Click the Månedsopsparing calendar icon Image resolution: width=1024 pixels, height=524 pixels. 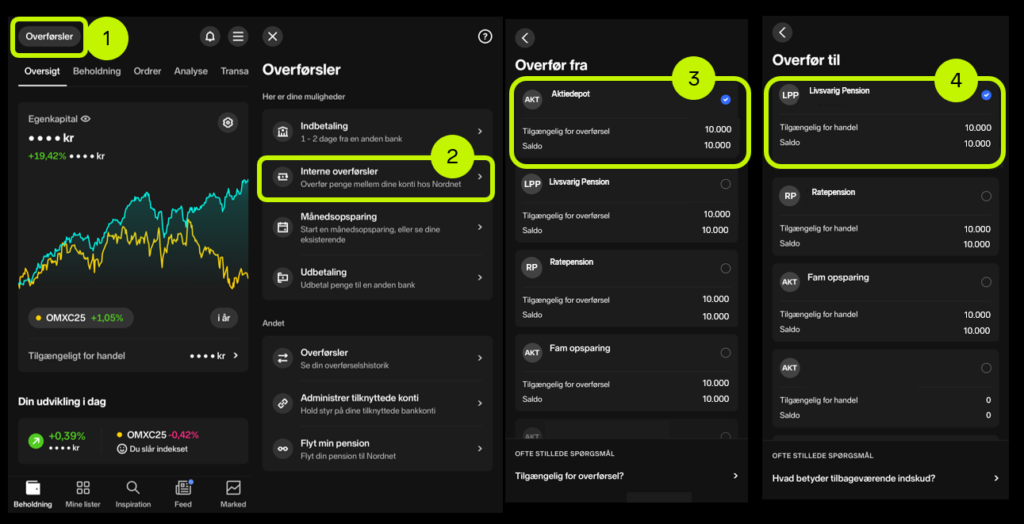click(283, 227)
